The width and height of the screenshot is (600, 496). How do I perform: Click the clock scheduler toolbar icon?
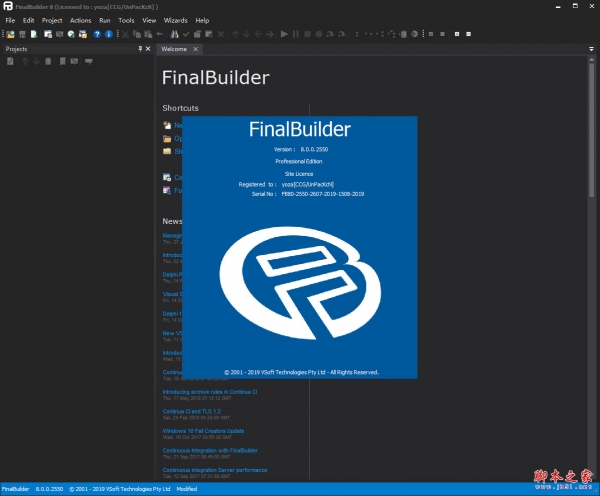point(71,34)
